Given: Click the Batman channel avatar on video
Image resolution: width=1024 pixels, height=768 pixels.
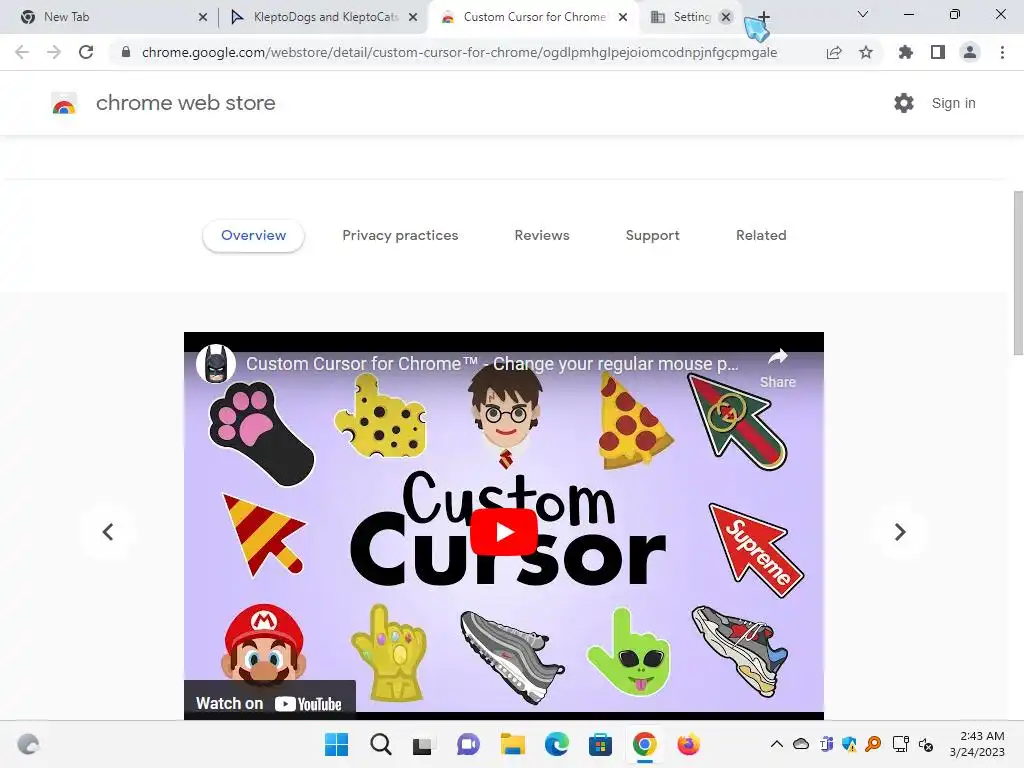Looking at the screenshot, I should pos(216,364).
